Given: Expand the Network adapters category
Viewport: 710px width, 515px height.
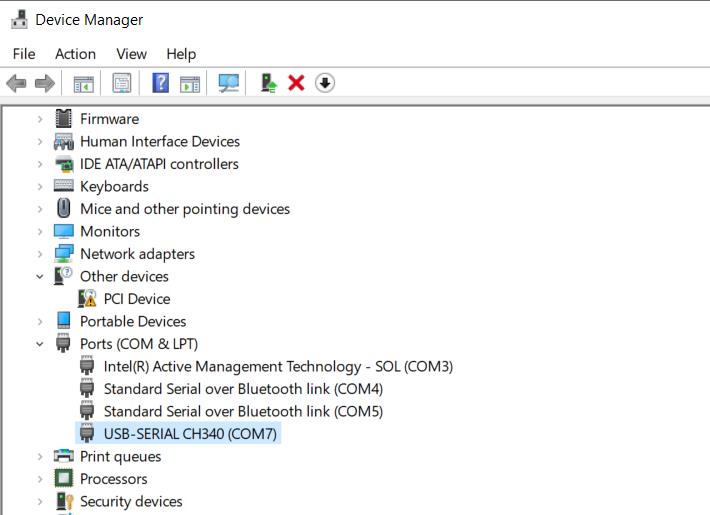Looking at the screenshot, I should pyautogui.click(x=40, y=254).
